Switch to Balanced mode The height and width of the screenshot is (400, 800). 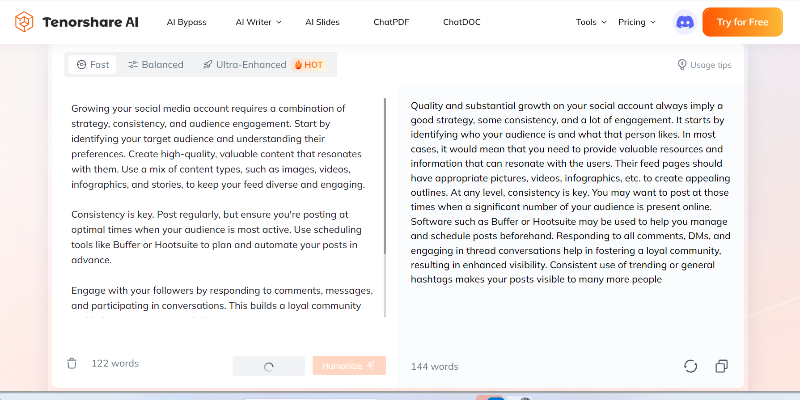(155, 65)
